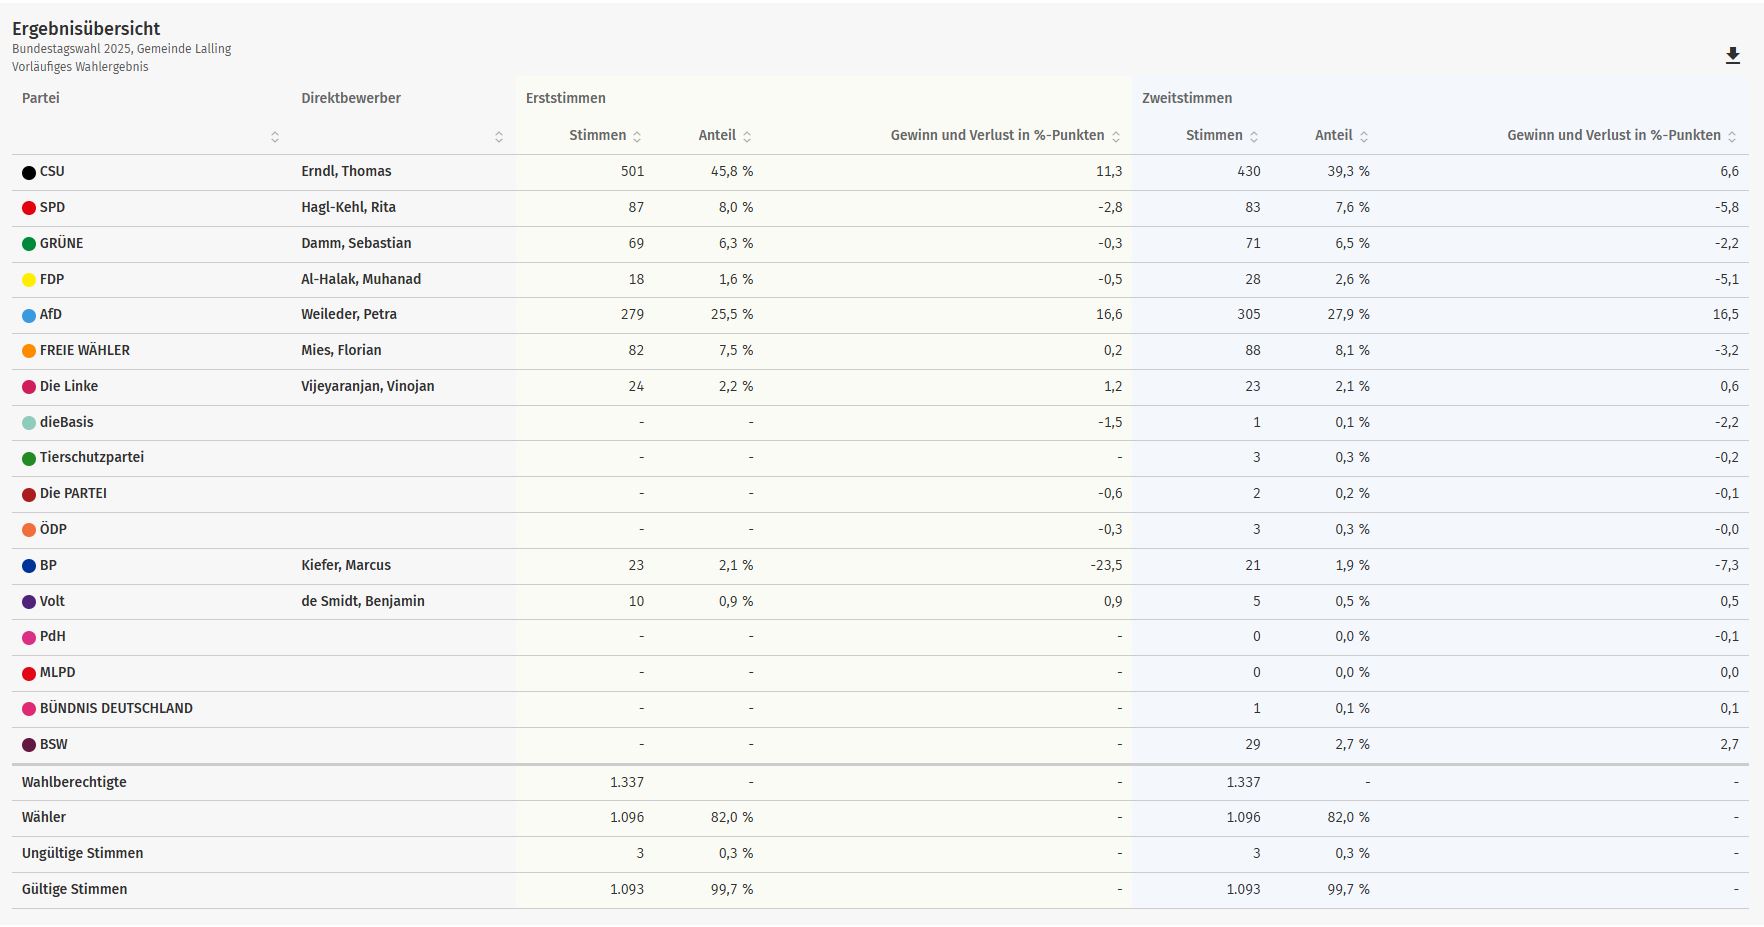Screen dimensions: 1764x927
Task: Sort Zweitstimmen Gewinn und Verlust column
Action: pyautogui.click(x=1732, y=136)
